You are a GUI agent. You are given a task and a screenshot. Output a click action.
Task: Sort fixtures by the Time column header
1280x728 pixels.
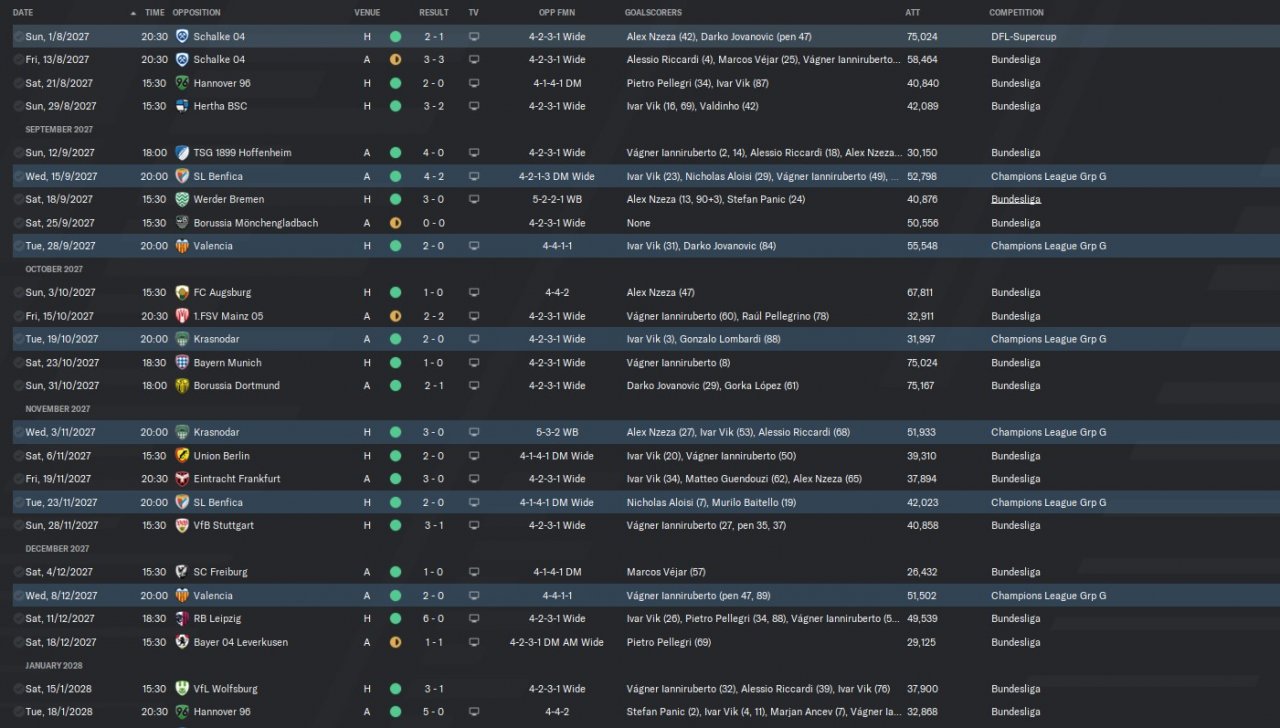[154, 13]
